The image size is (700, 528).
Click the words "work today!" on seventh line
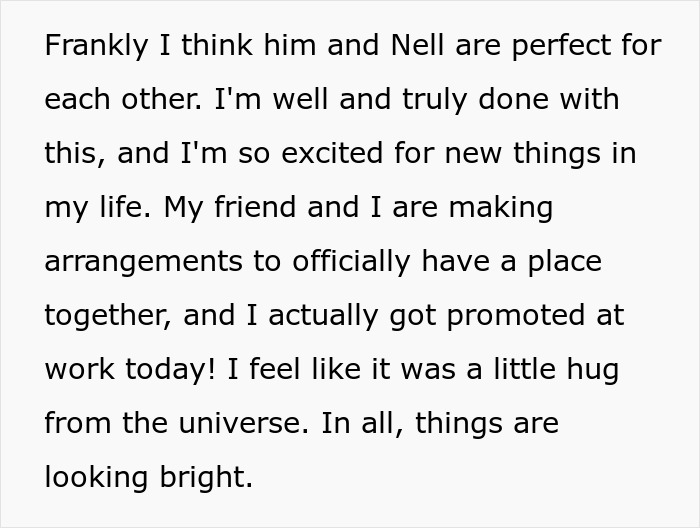(x=130, y=370)
